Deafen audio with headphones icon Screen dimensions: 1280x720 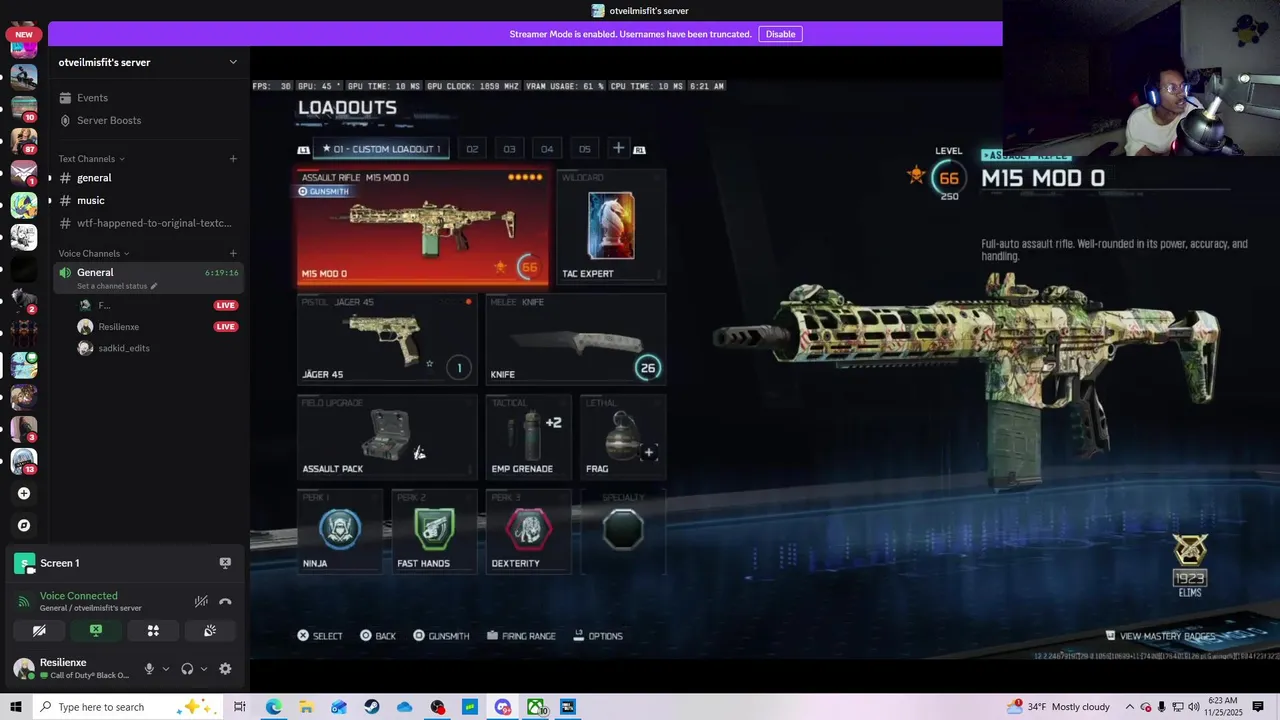(187, 669)
